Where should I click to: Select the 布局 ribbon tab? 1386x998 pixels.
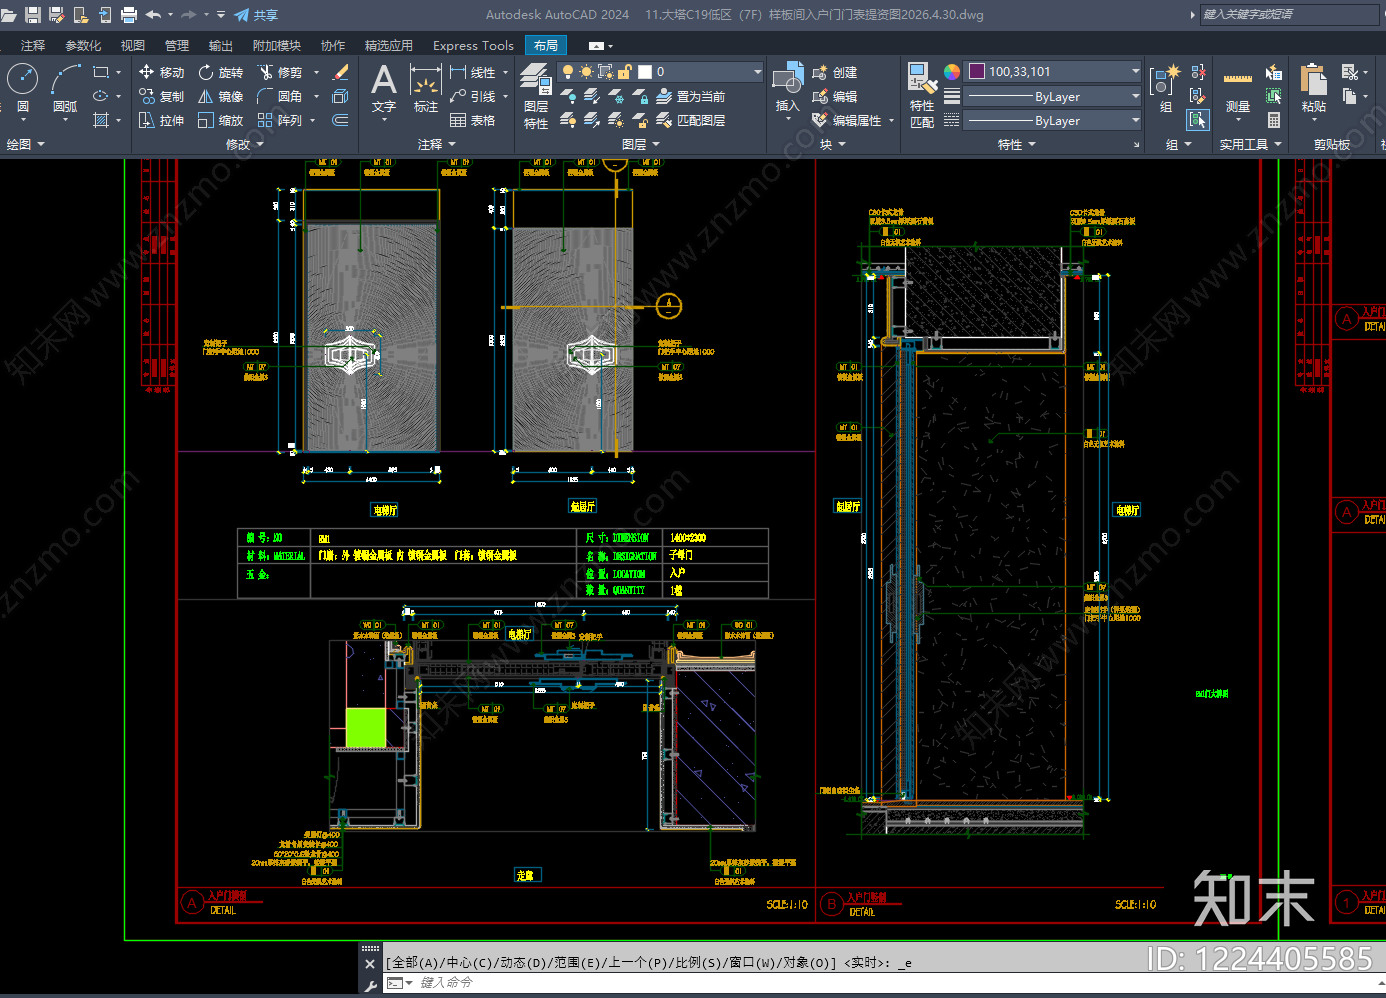click(546, 46)
